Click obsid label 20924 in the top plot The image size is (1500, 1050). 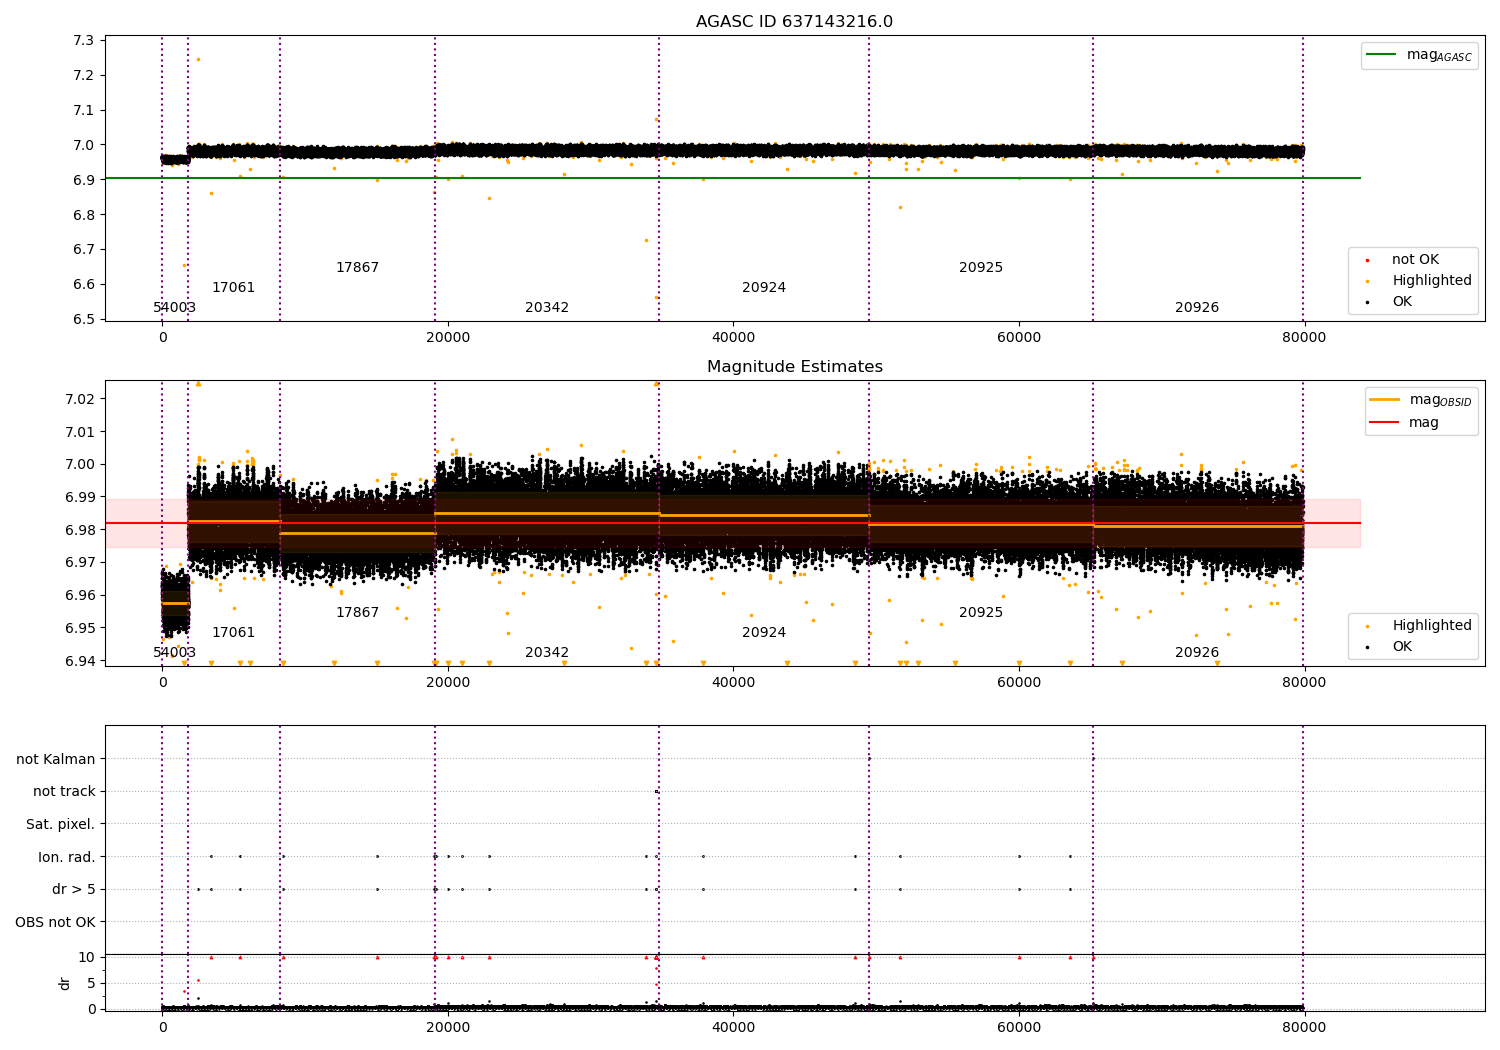764,288
